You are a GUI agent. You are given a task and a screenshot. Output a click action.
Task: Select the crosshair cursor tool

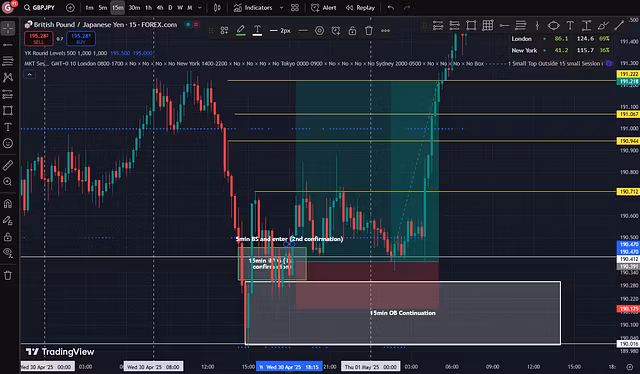[8, 29]
